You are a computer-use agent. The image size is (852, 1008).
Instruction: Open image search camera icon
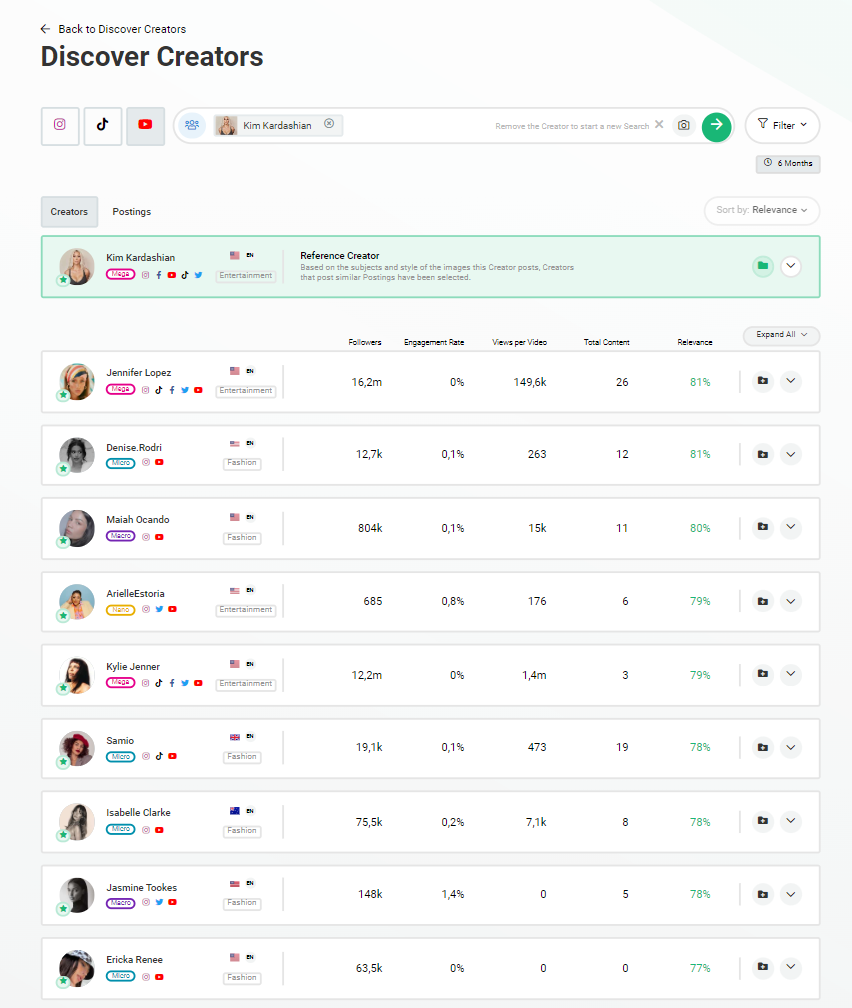click(684, 125)
